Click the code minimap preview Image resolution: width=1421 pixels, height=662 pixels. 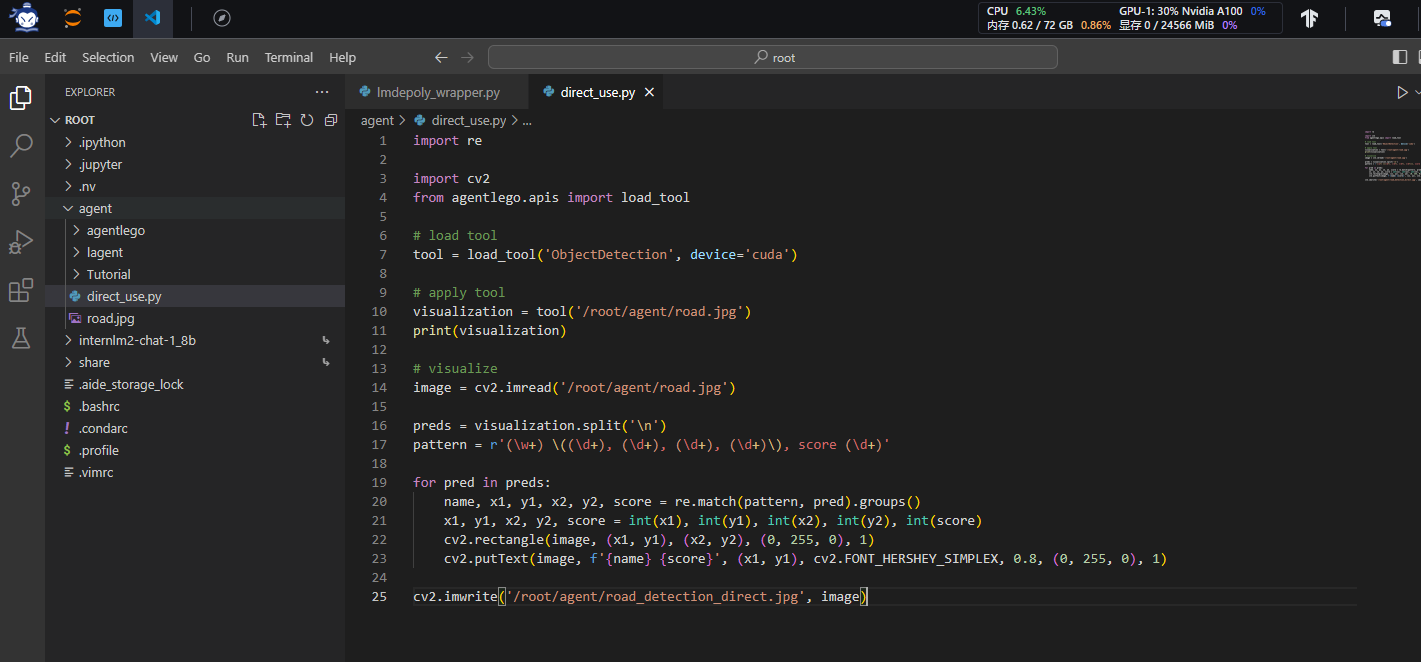[x=1390, y=156]
